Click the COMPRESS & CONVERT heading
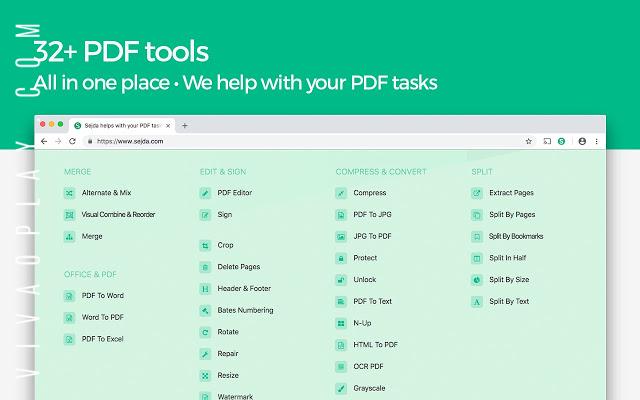Image resolution: width=640 pixels, height=400 pixels. tap(381, 172)
